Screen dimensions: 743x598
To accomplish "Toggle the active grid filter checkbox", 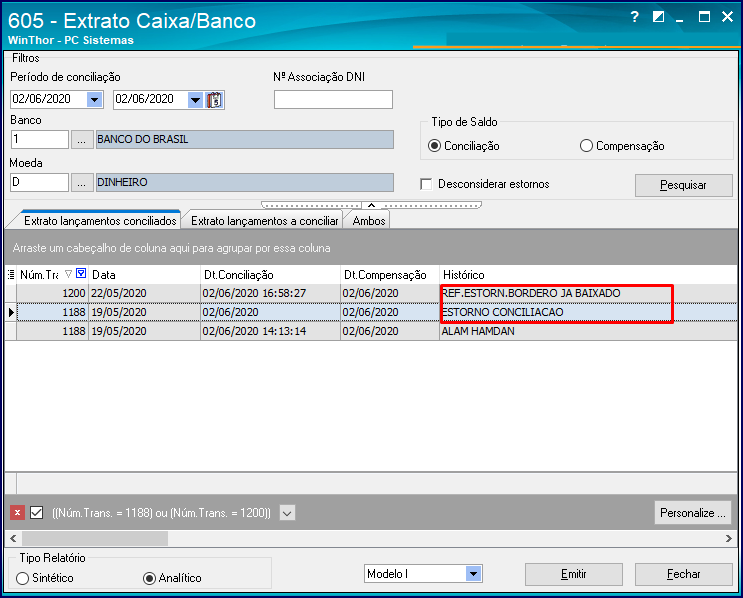I will (36, 513).
